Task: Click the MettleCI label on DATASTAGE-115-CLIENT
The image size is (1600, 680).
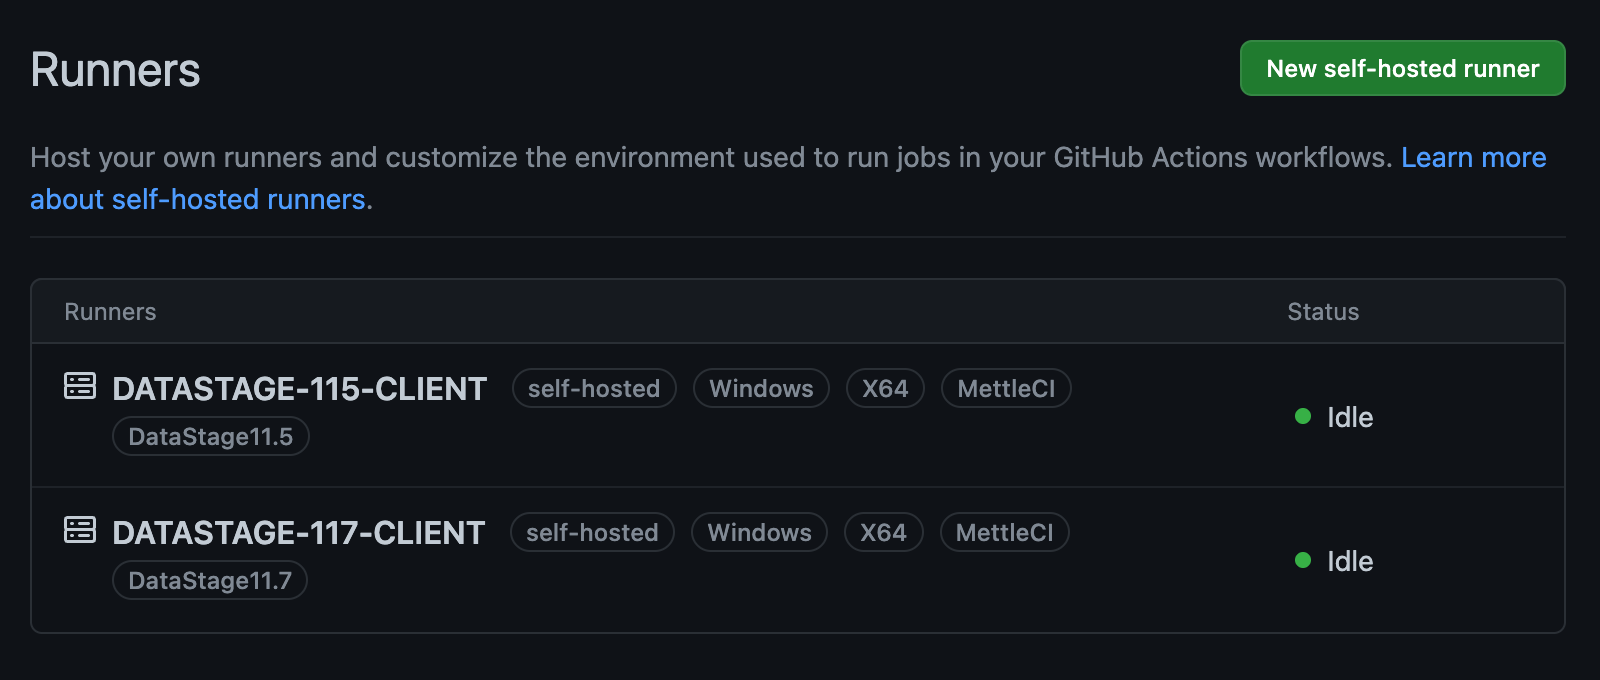Action: (x=1006, y=389)
